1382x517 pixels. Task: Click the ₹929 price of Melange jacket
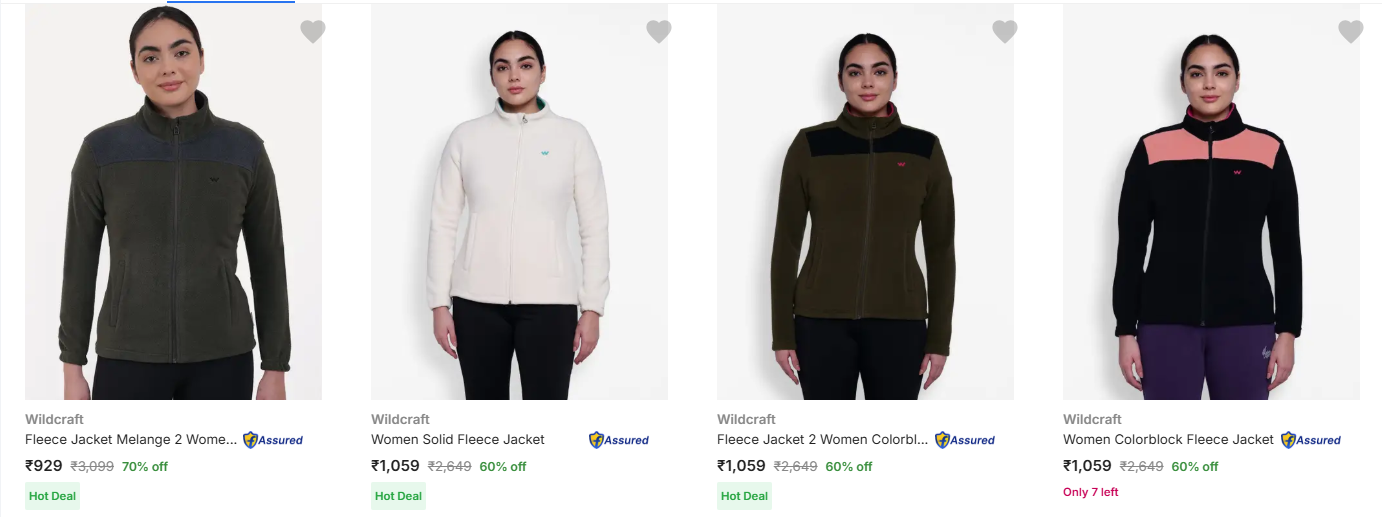click(x=44, y=466)
